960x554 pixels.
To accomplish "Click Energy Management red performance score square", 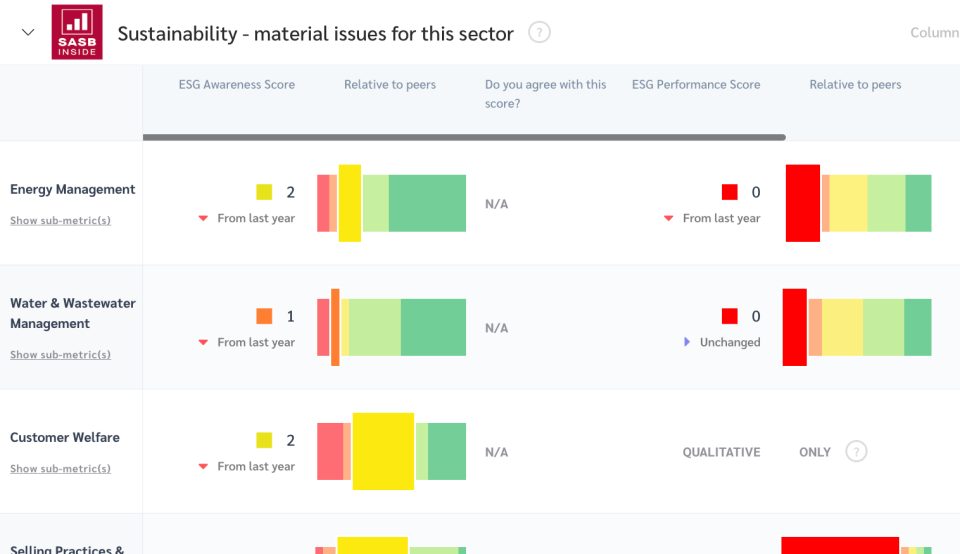I will click(729, 192).
